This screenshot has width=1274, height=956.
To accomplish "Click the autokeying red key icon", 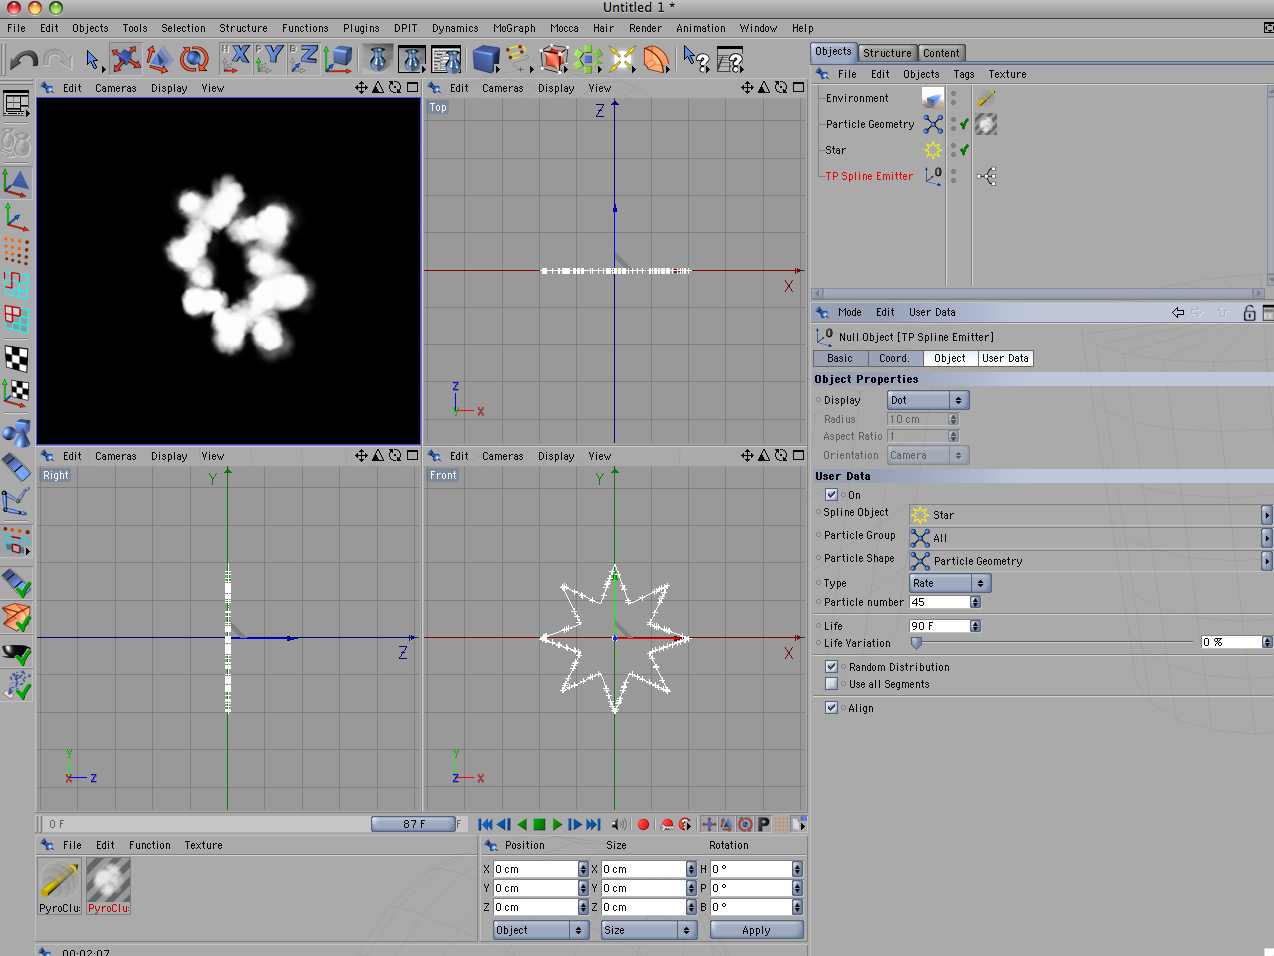I will pyautogui.click(x=667, y=824).
